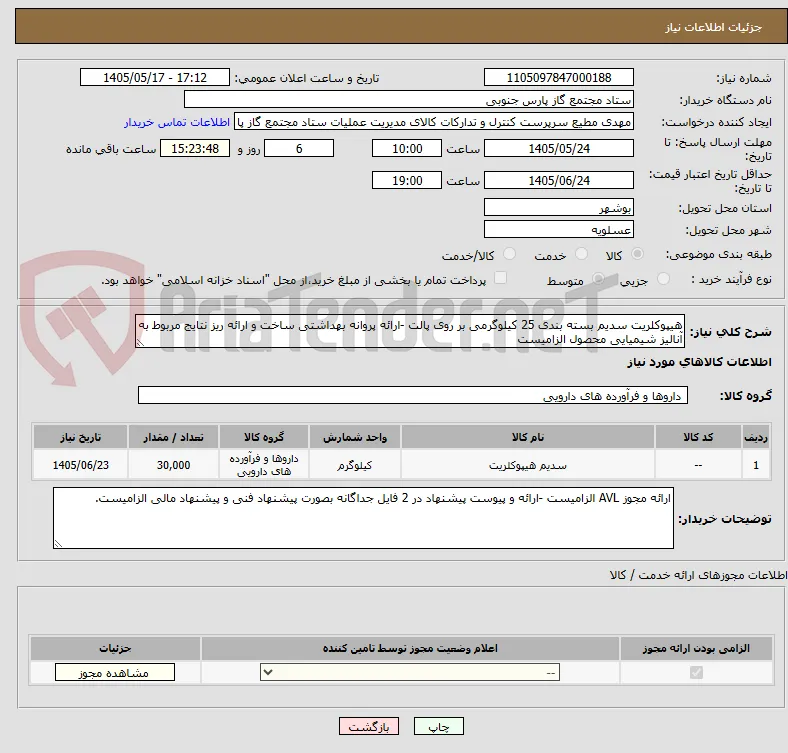The height and width of the screenshot is (753, 788).
Task: Click the کد کالا column header
Action: (698, 437)
